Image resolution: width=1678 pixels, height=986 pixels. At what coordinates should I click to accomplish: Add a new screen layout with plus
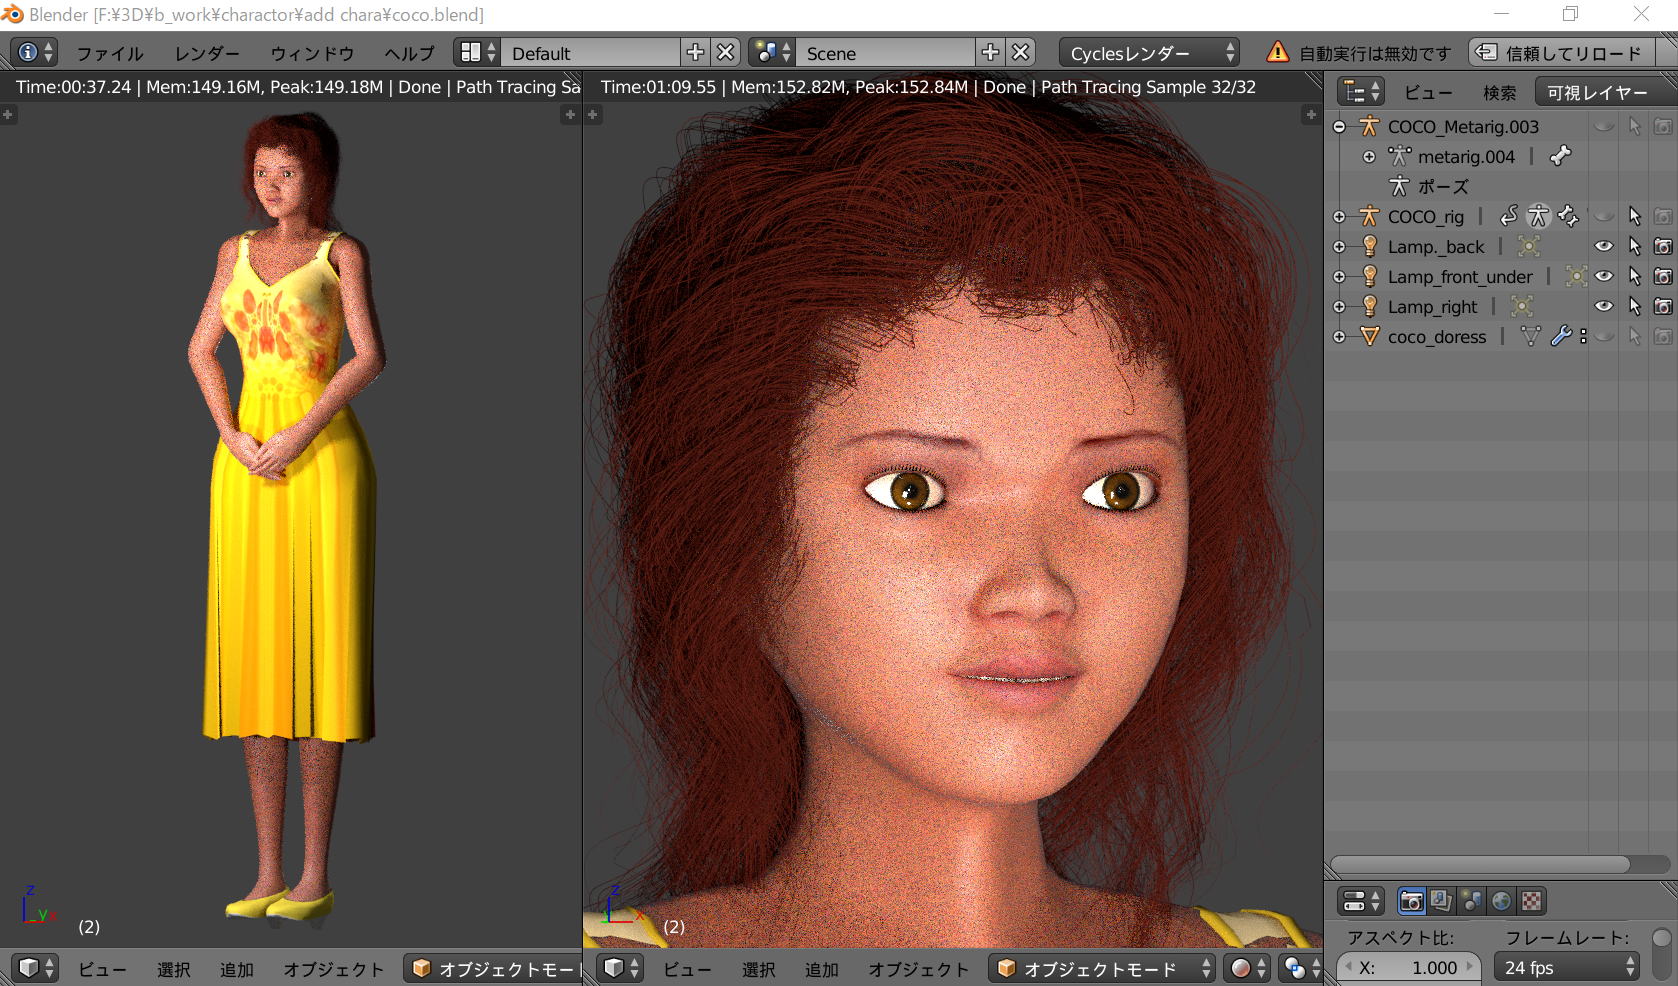click(x=695, y=52)
